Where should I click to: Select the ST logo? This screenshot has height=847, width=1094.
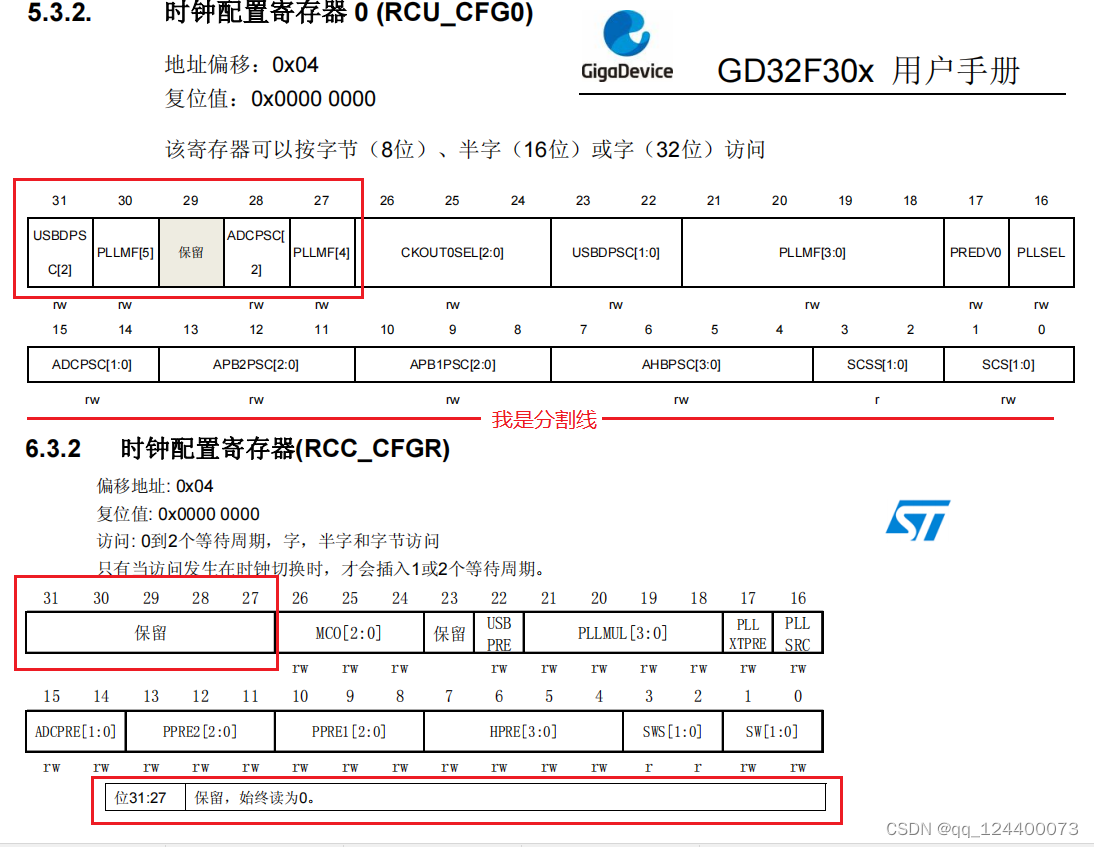point(918,521)
